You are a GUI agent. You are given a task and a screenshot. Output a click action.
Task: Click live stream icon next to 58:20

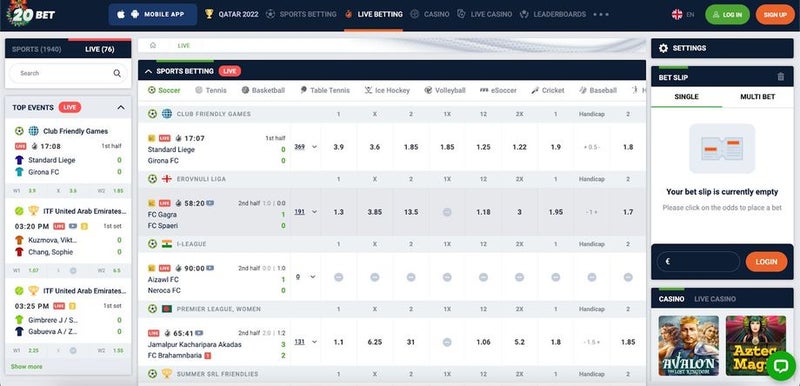point(210,203)
